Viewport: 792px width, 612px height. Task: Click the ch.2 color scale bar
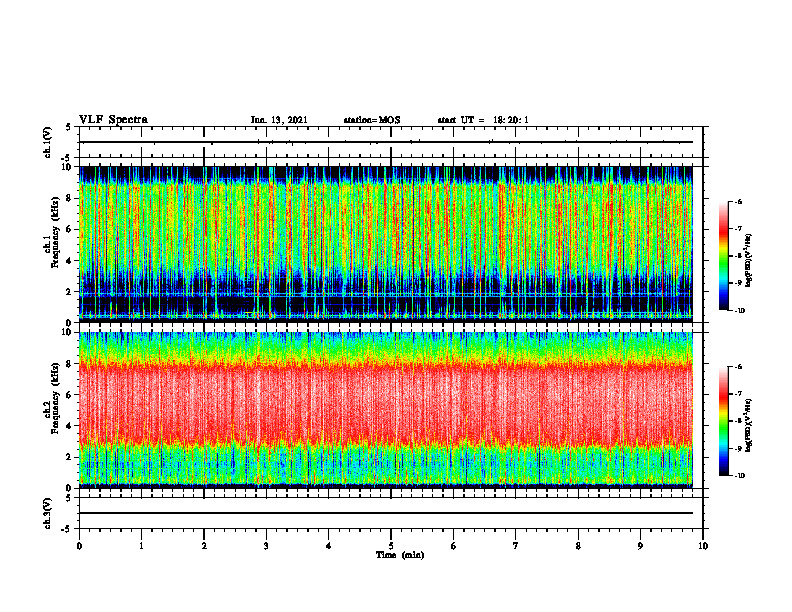point(723,421)
